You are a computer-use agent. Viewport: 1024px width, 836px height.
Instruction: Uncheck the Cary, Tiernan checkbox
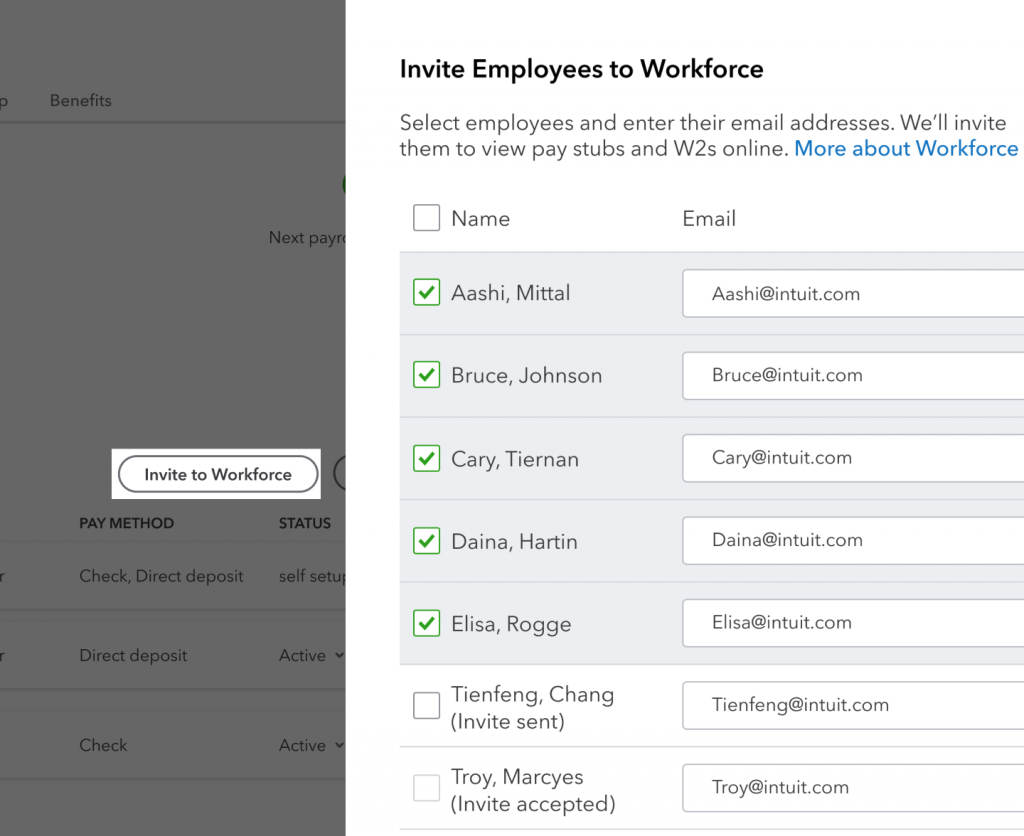pos(426,458)
